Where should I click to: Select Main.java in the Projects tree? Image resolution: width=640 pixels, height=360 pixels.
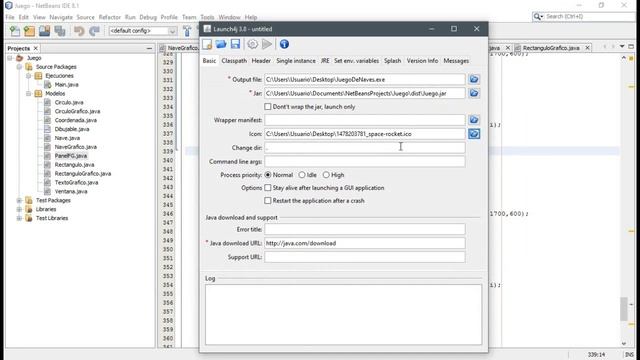pyautogui.click(x=67, y=84)
